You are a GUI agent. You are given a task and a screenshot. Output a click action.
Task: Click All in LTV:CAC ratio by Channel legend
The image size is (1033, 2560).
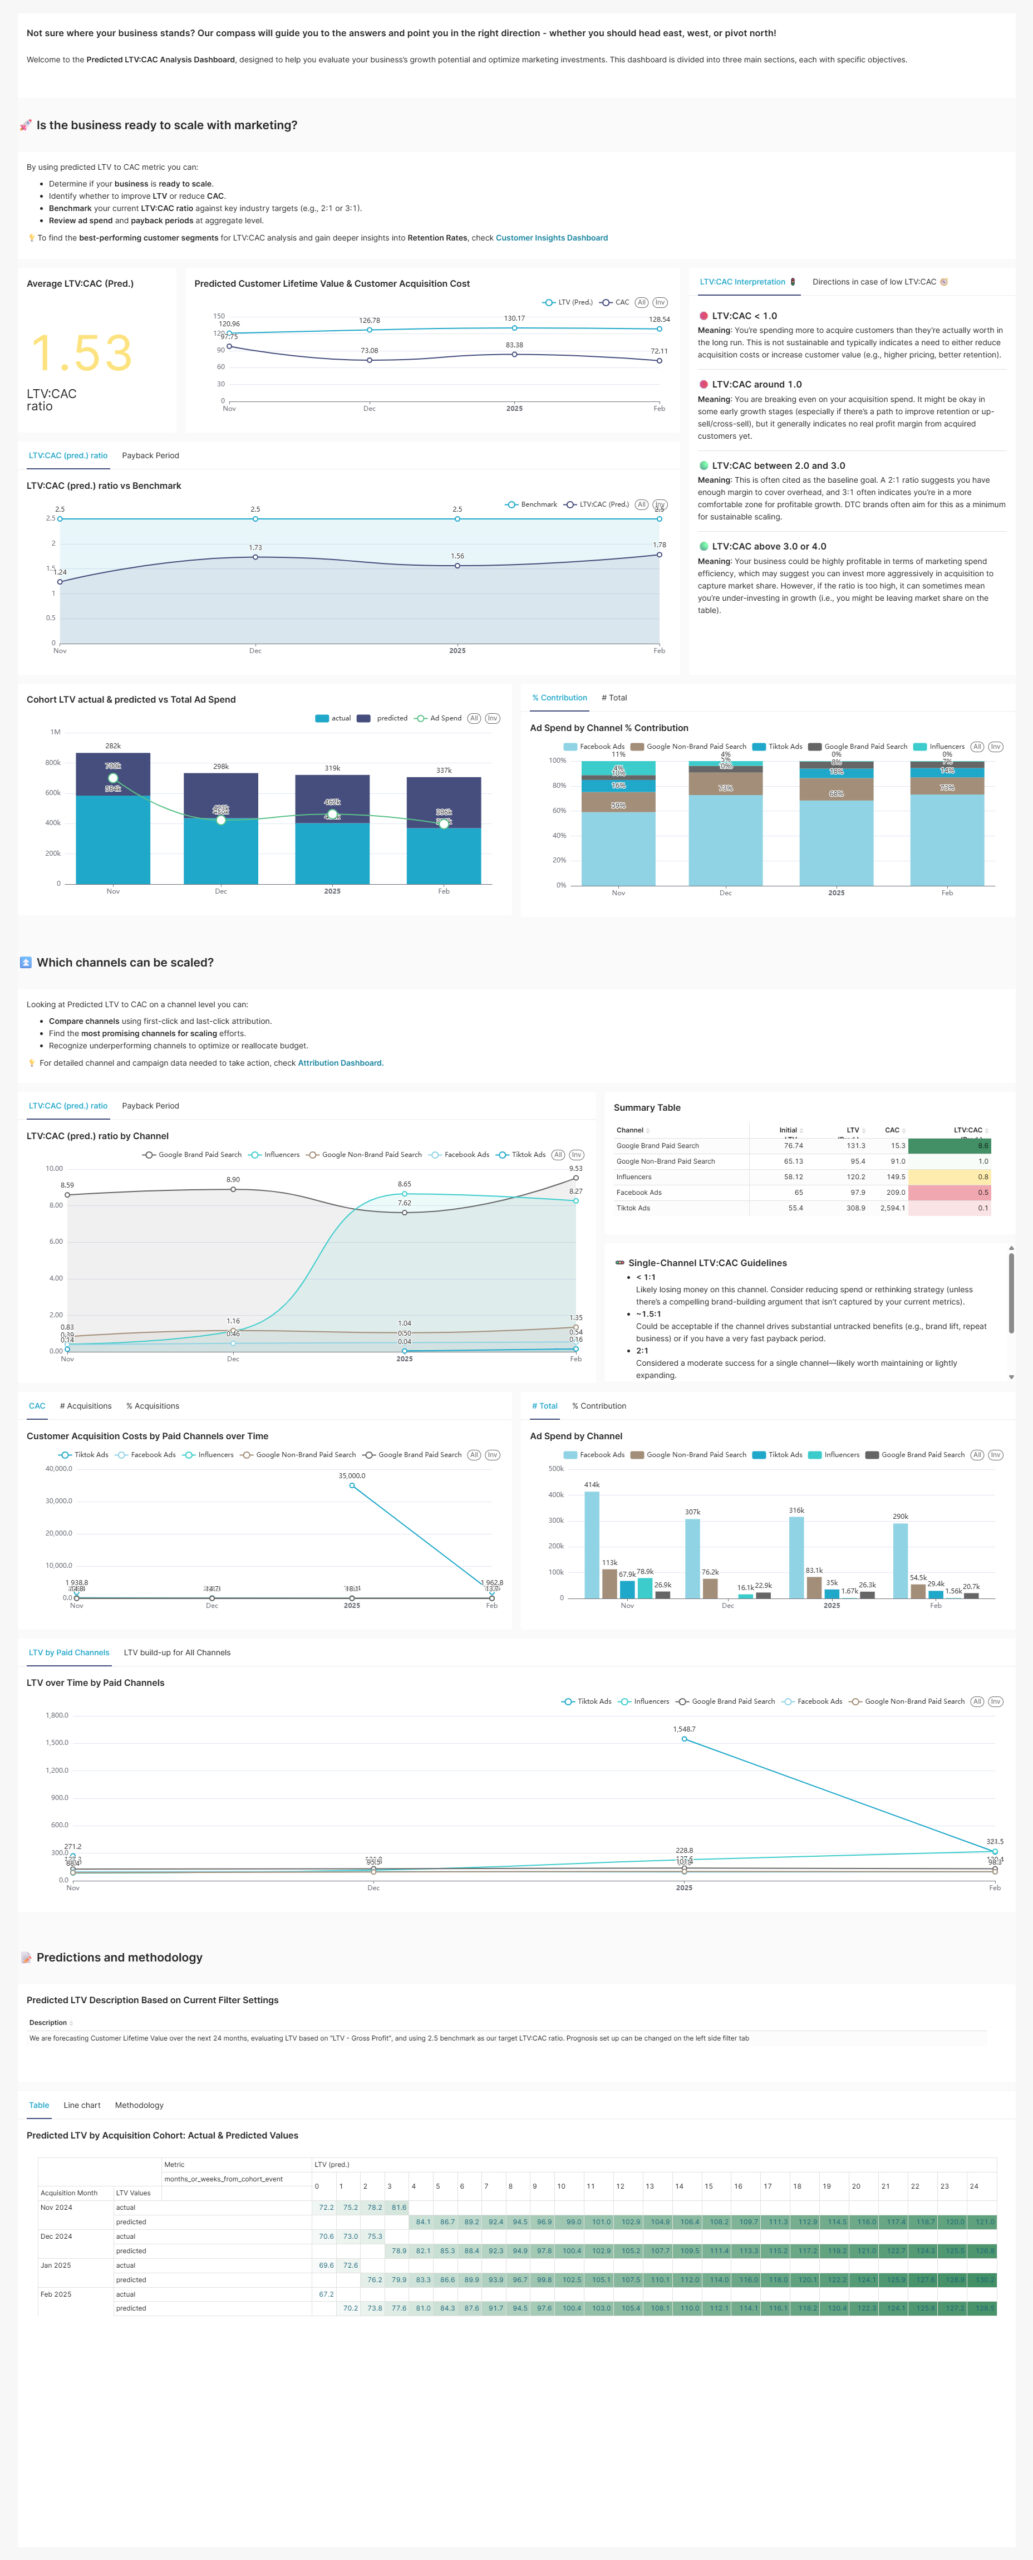coord(558,1154)
